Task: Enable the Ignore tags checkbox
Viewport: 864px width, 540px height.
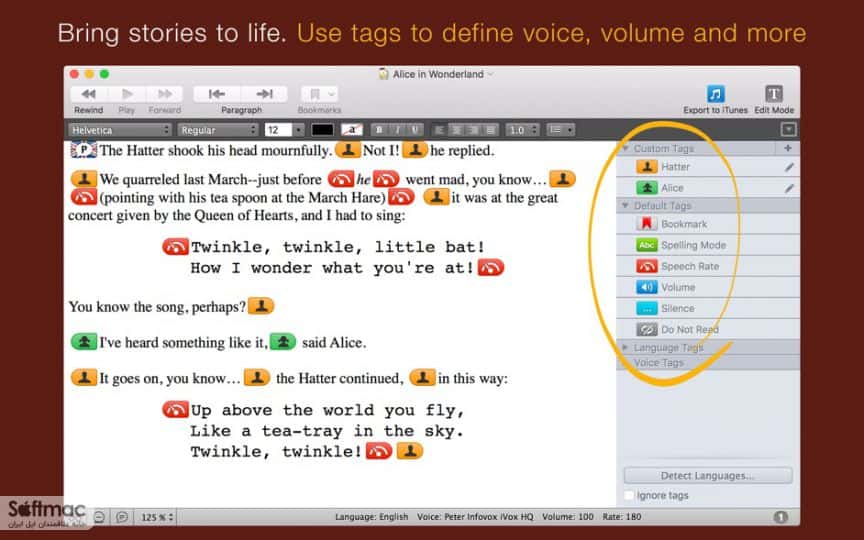Action: tap(629, 495)
